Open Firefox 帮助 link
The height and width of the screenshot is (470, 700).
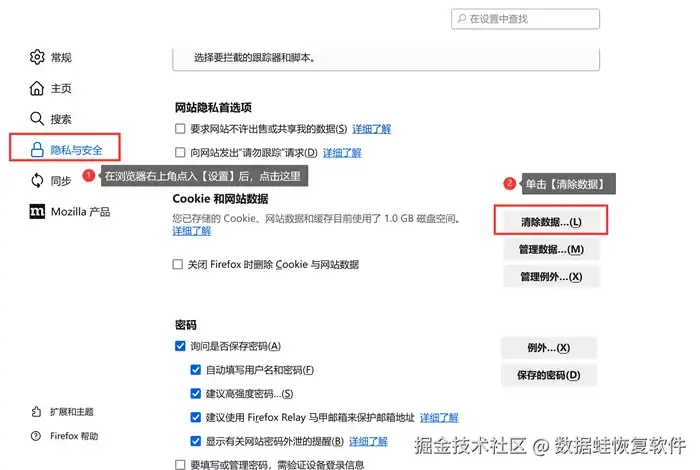coord(74,436)
